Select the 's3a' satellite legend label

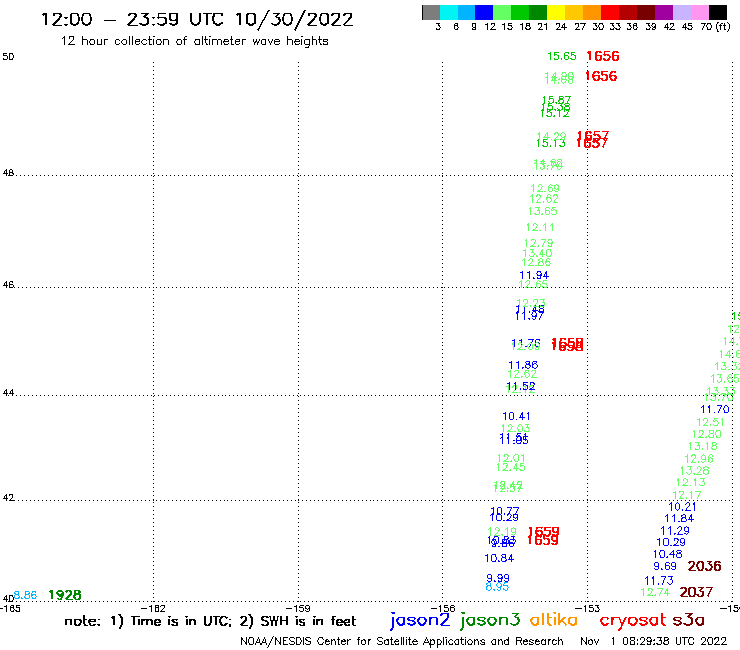click(x=688, y=620)
